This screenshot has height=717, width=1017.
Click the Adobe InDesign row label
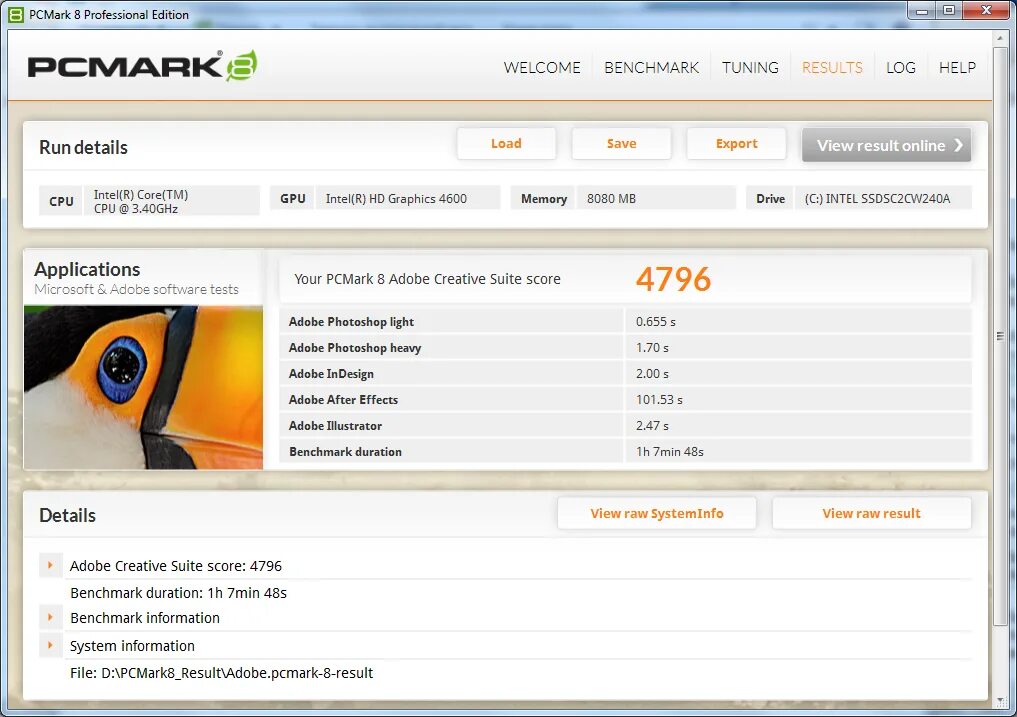(331, 374)
